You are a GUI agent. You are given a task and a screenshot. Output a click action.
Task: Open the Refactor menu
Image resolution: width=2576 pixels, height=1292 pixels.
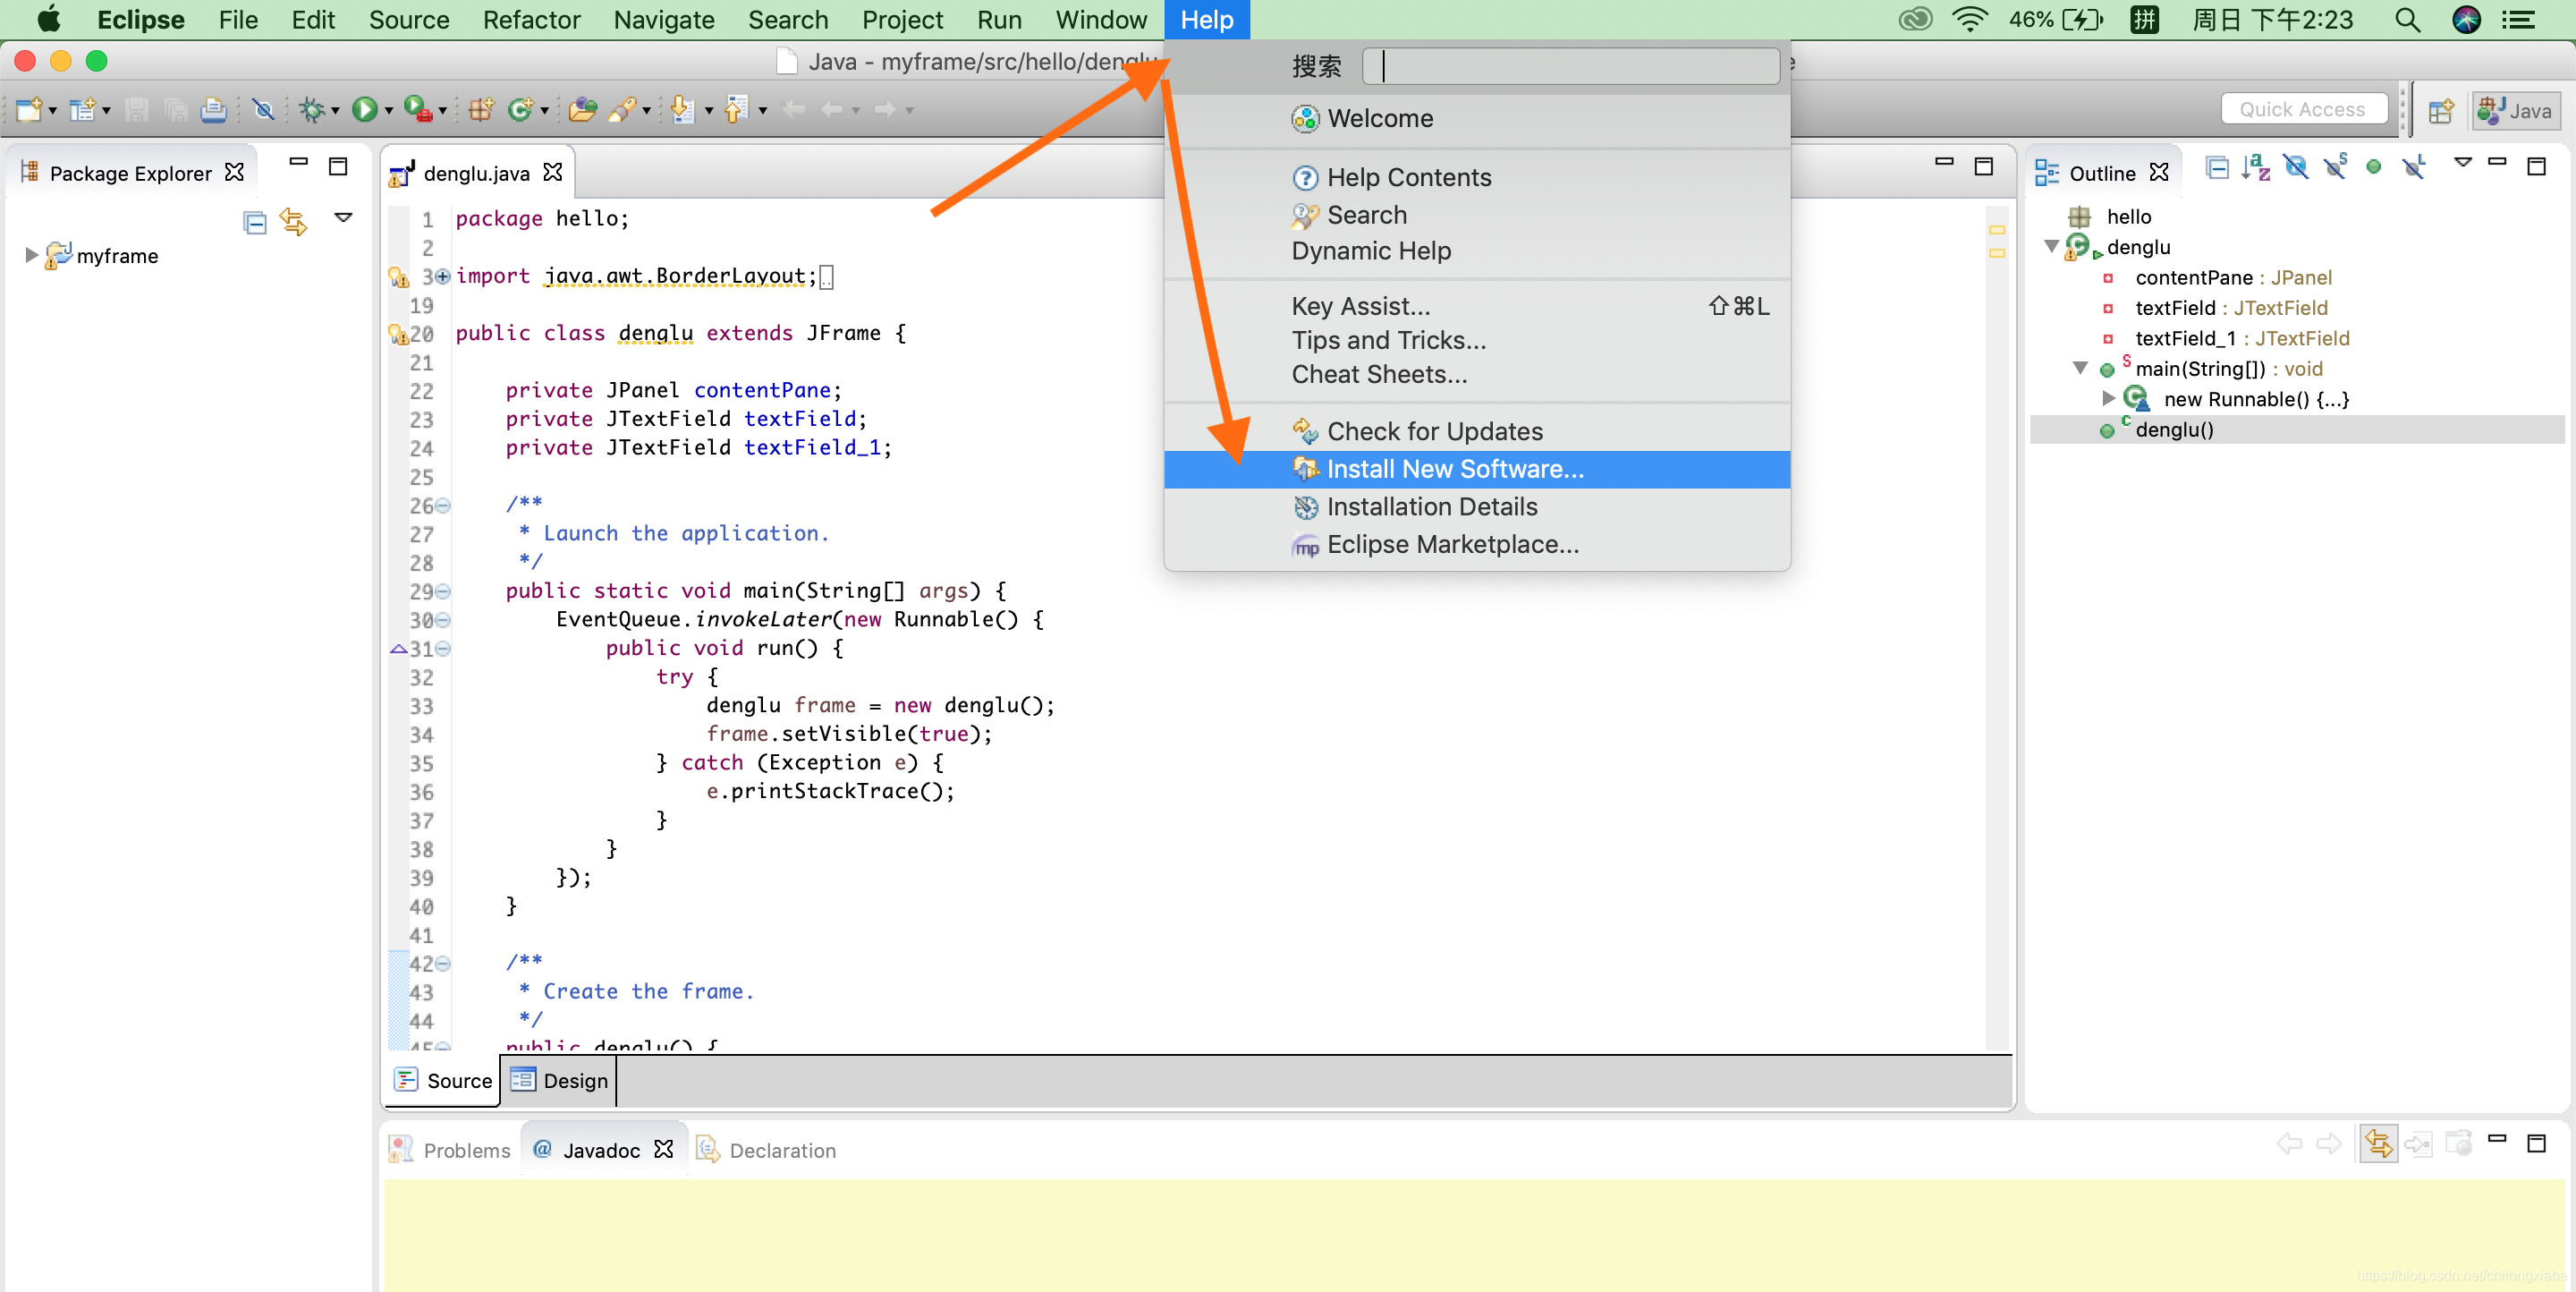(531, 20)
